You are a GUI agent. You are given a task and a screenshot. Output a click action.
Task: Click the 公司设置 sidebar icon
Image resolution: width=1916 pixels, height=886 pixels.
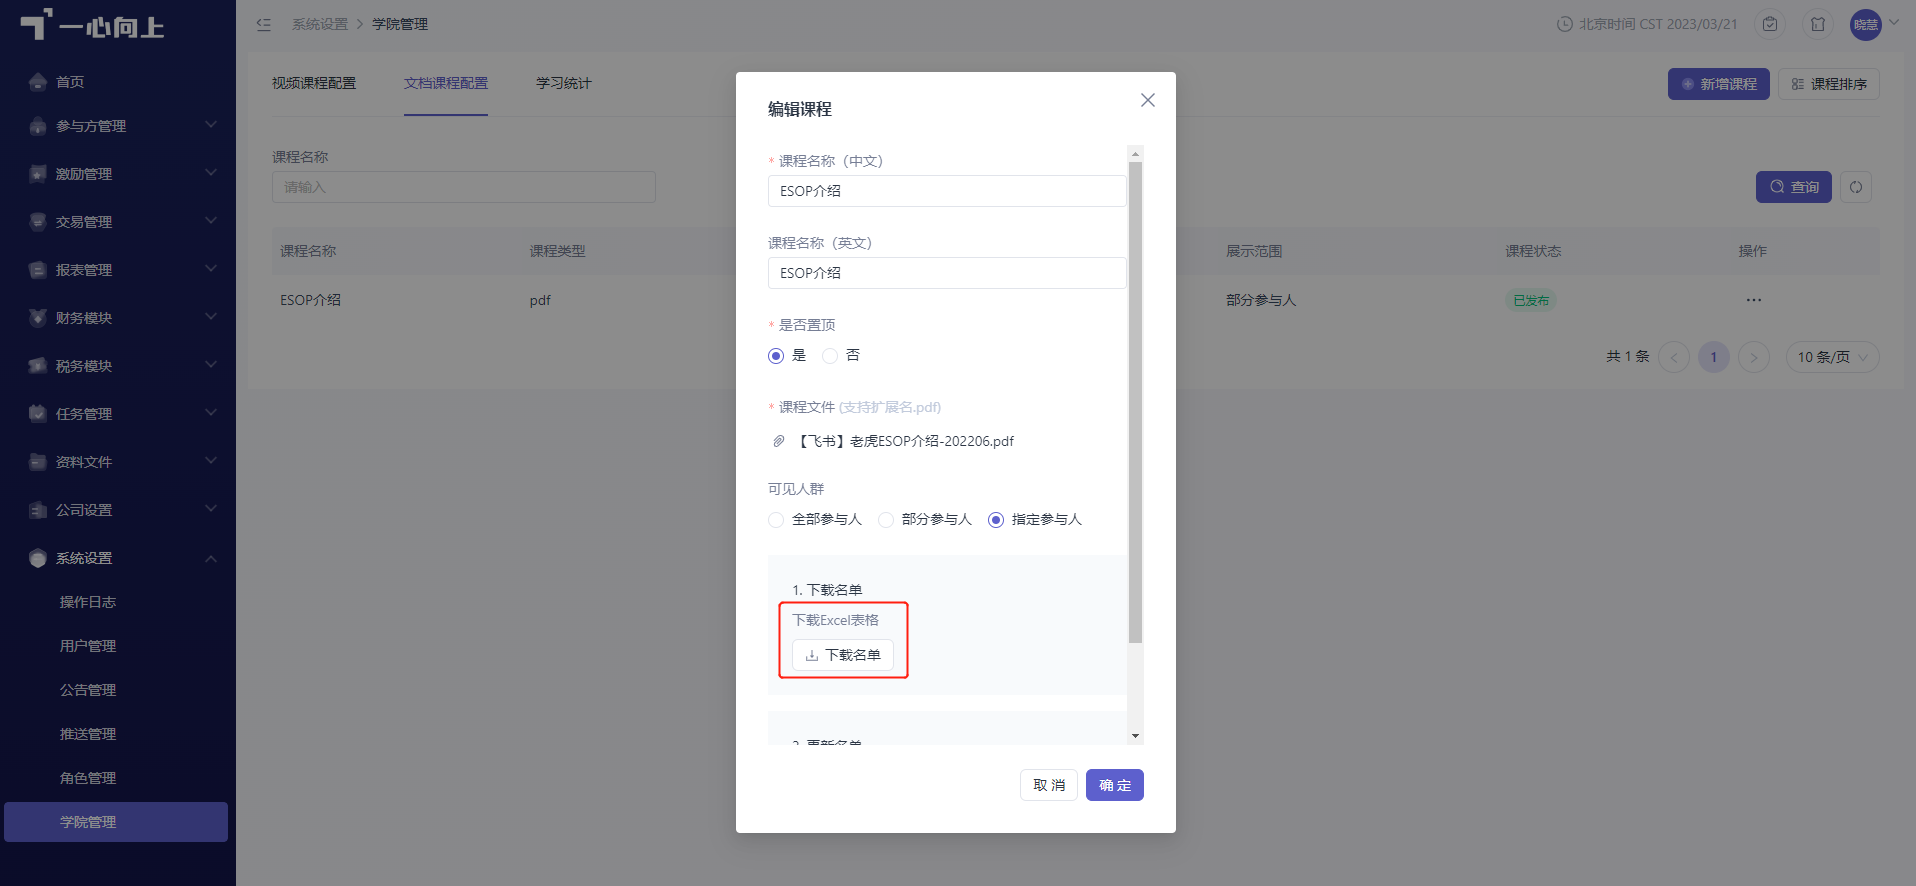pos(38,510)
